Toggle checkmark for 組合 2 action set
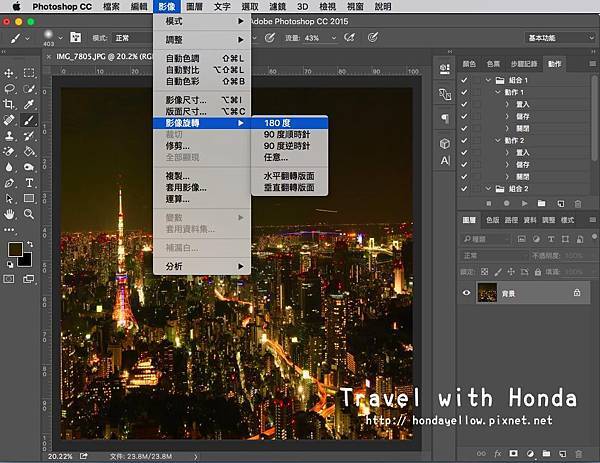The height and width of the screenshot is (463, 600). point(464,189)
